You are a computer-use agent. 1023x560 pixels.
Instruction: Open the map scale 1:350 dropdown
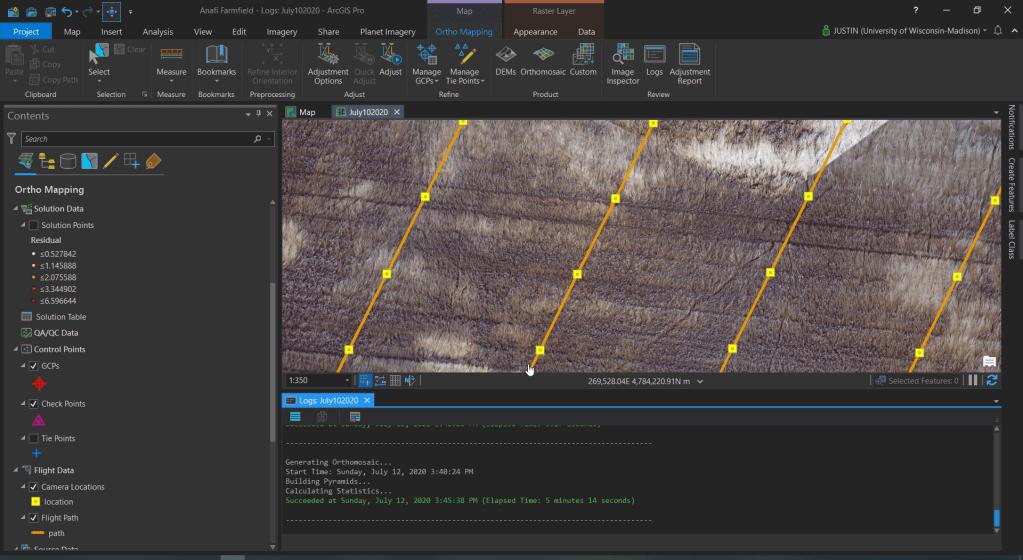pyautogui.click(x=347, y=381)
